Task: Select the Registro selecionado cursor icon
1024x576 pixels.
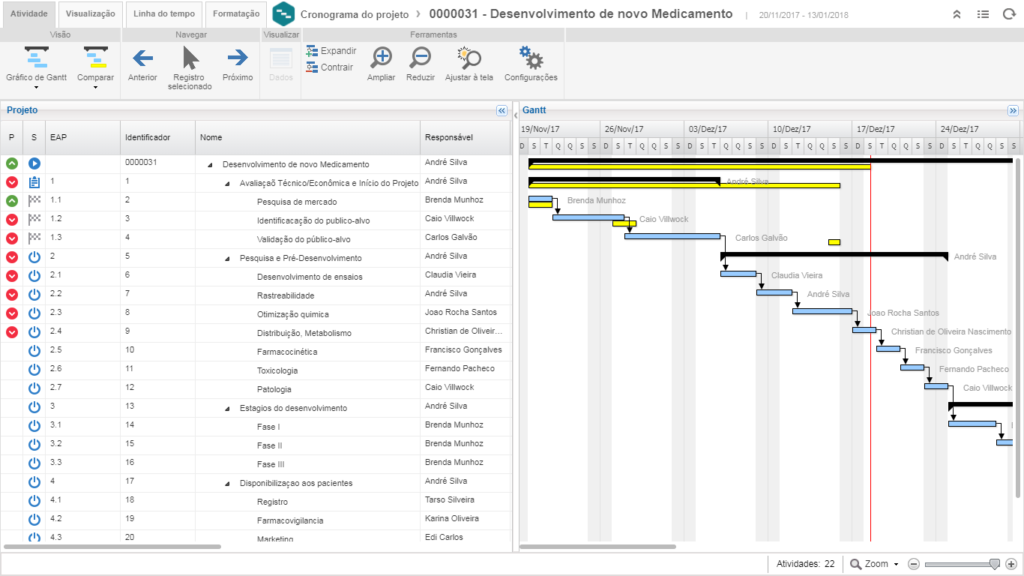Action: [x=190, y=59]
